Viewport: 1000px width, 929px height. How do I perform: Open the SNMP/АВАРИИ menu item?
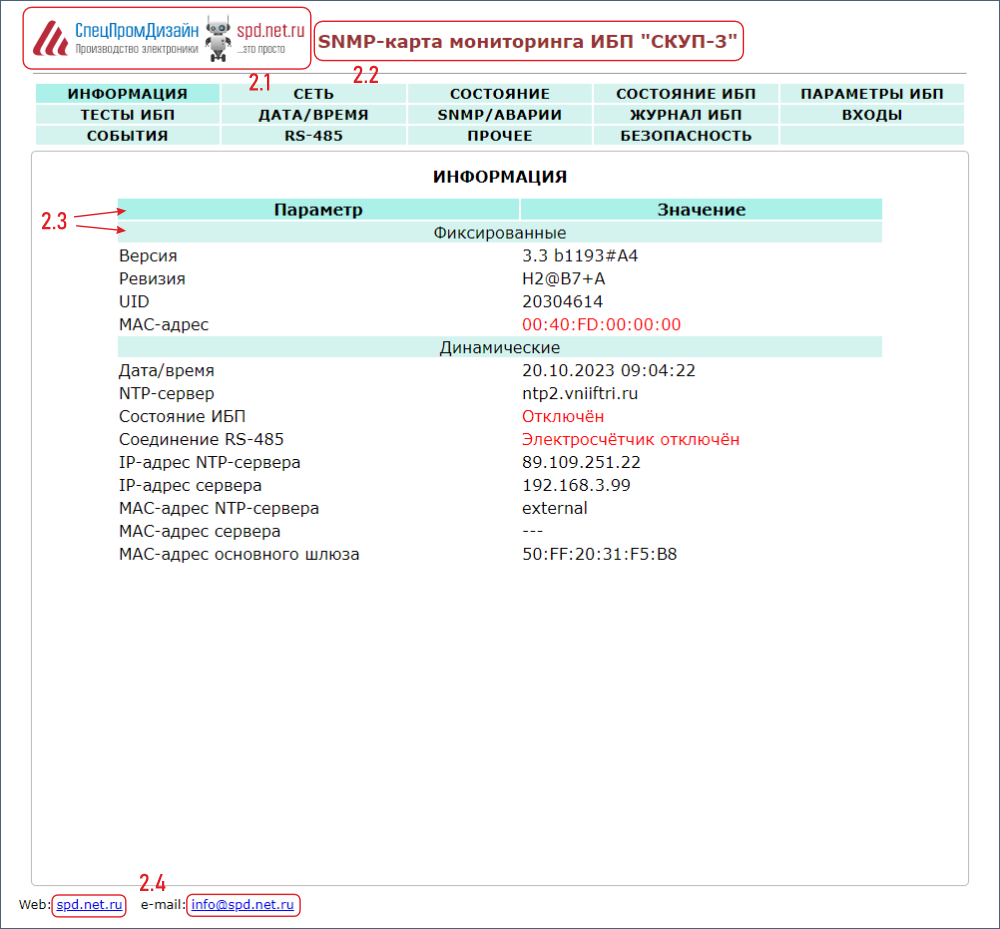[499, 115]
